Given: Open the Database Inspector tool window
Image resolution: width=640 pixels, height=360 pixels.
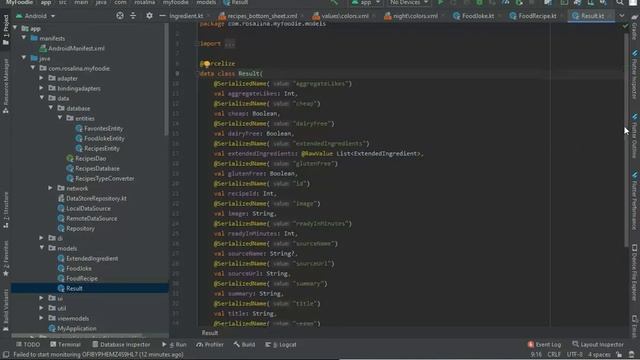Looking at the screenshot, I should (x=121, y=344).
